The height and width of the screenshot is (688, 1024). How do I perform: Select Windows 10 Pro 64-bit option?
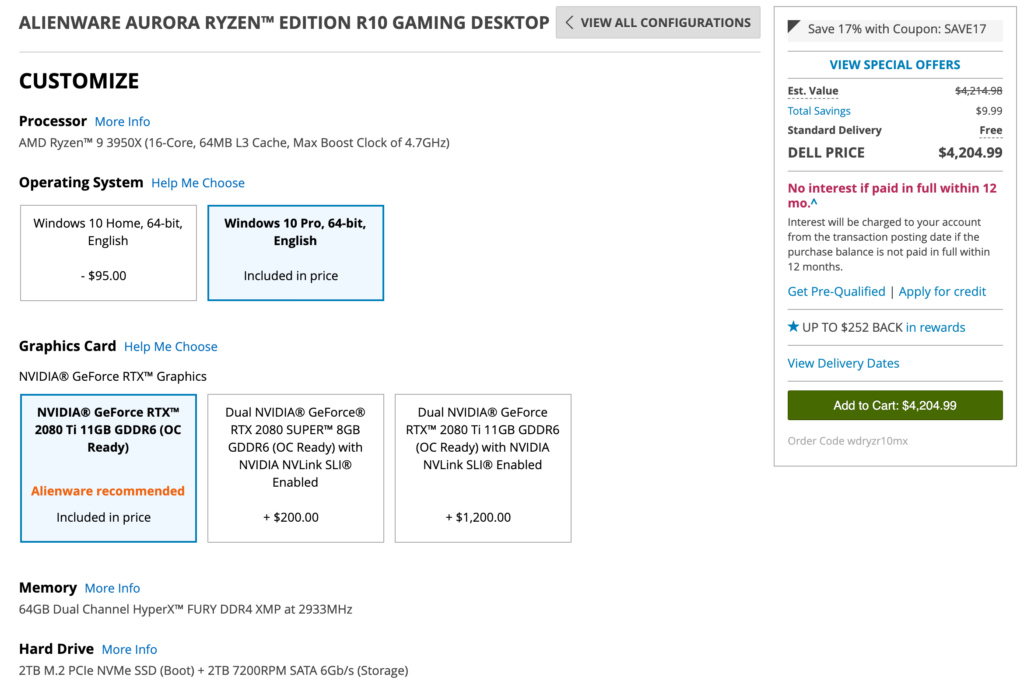click(295, 252)
